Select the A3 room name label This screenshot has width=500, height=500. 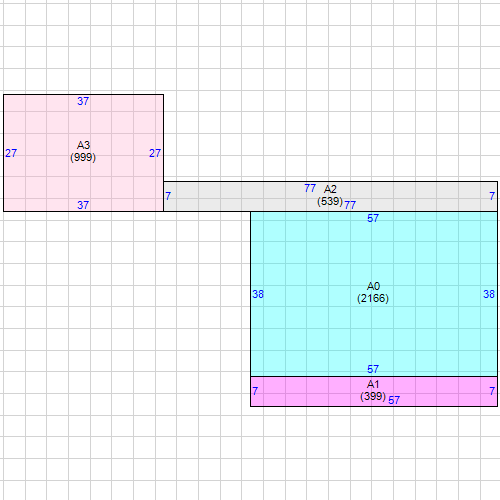tap(83, 145)
